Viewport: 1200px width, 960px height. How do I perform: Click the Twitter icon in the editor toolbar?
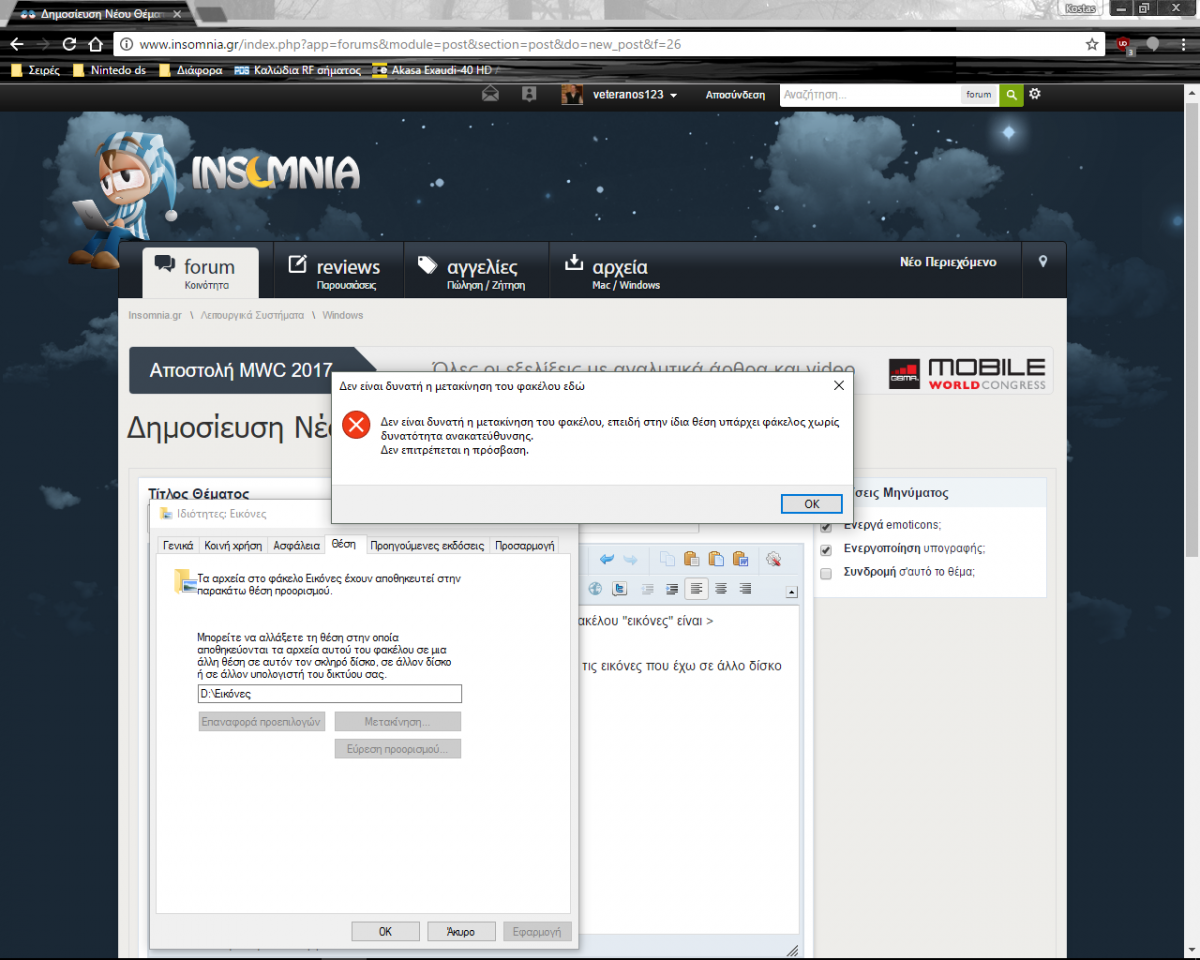(620, 589)
